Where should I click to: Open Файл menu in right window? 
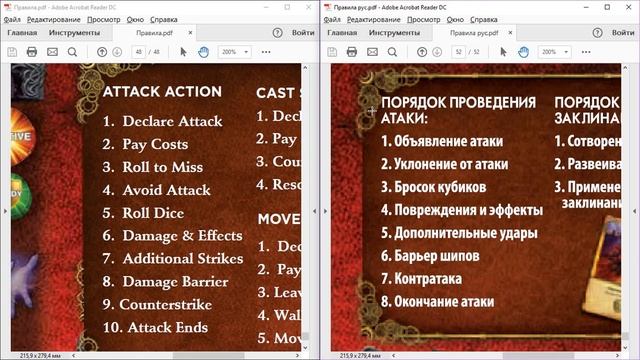332,20
